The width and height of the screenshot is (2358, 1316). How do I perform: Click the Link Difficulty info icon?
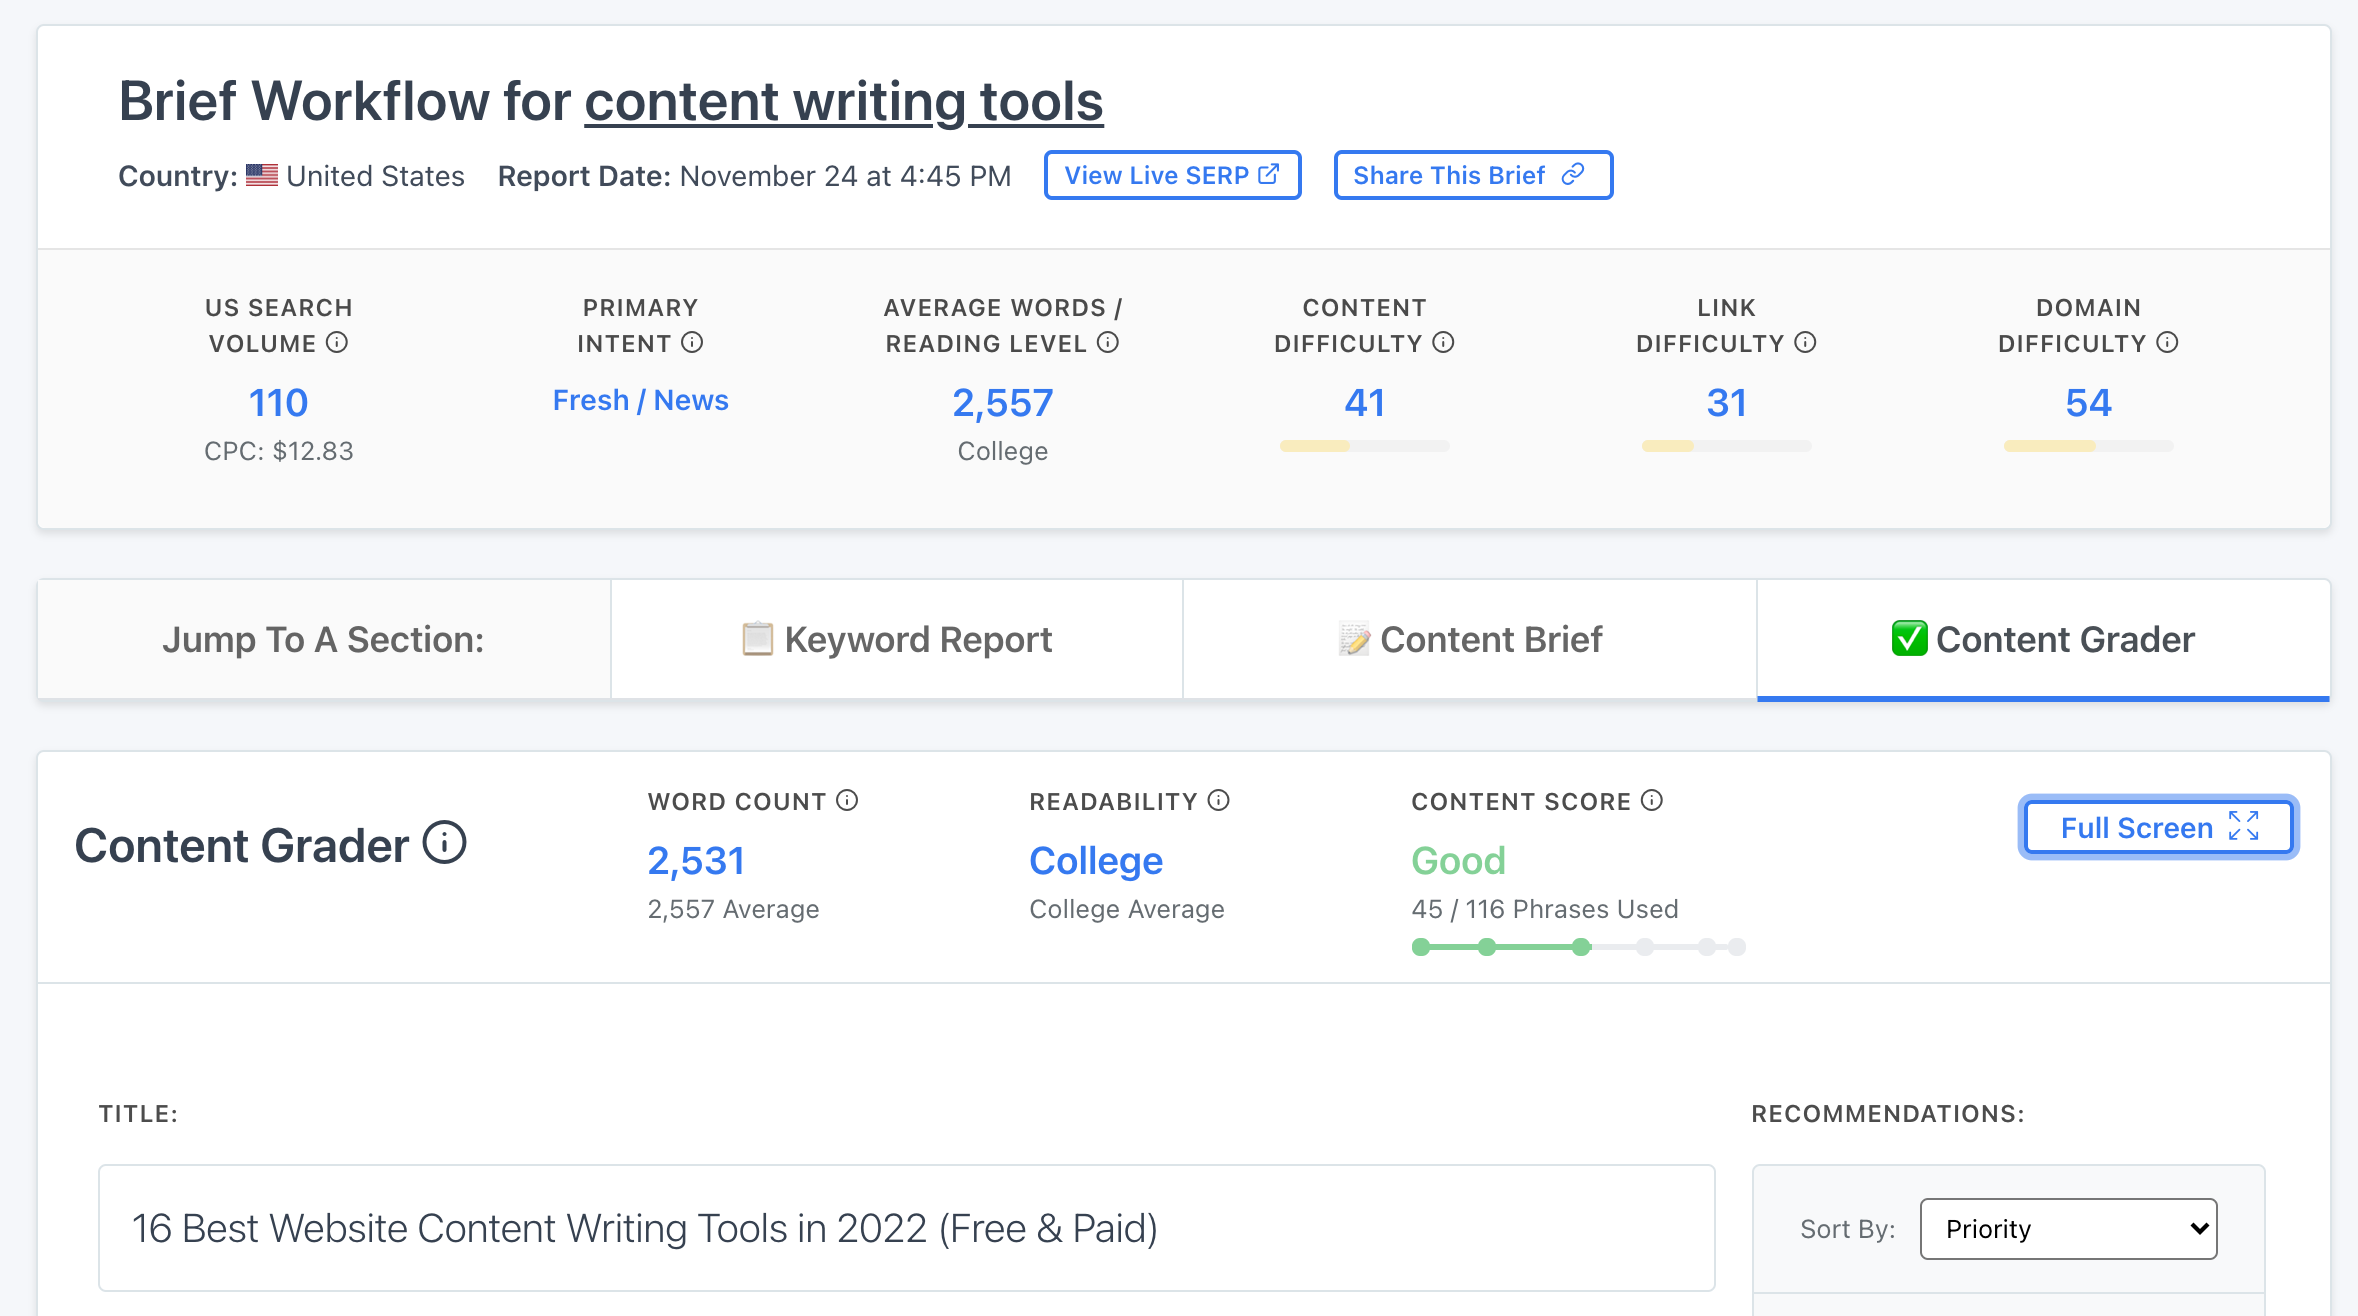(x=1805, y=343)
